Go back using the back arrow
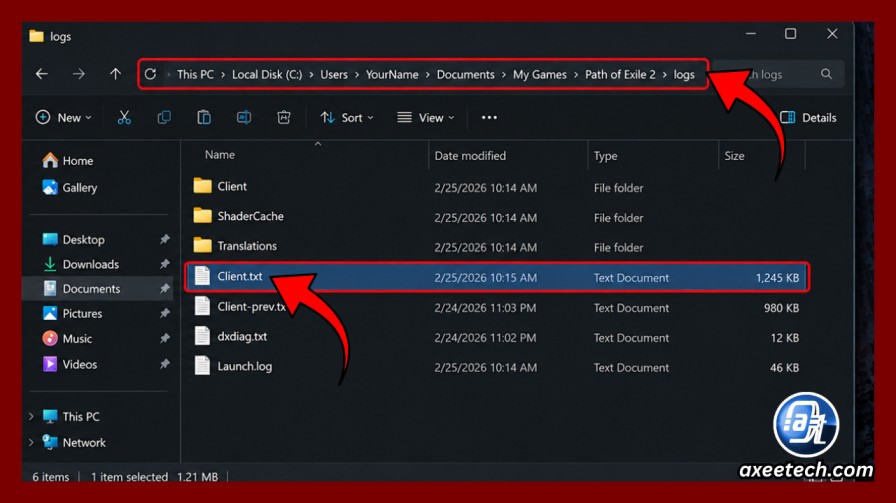Image resolution: width=896 pixels, height=503 pixels. [x=42, y=74]
